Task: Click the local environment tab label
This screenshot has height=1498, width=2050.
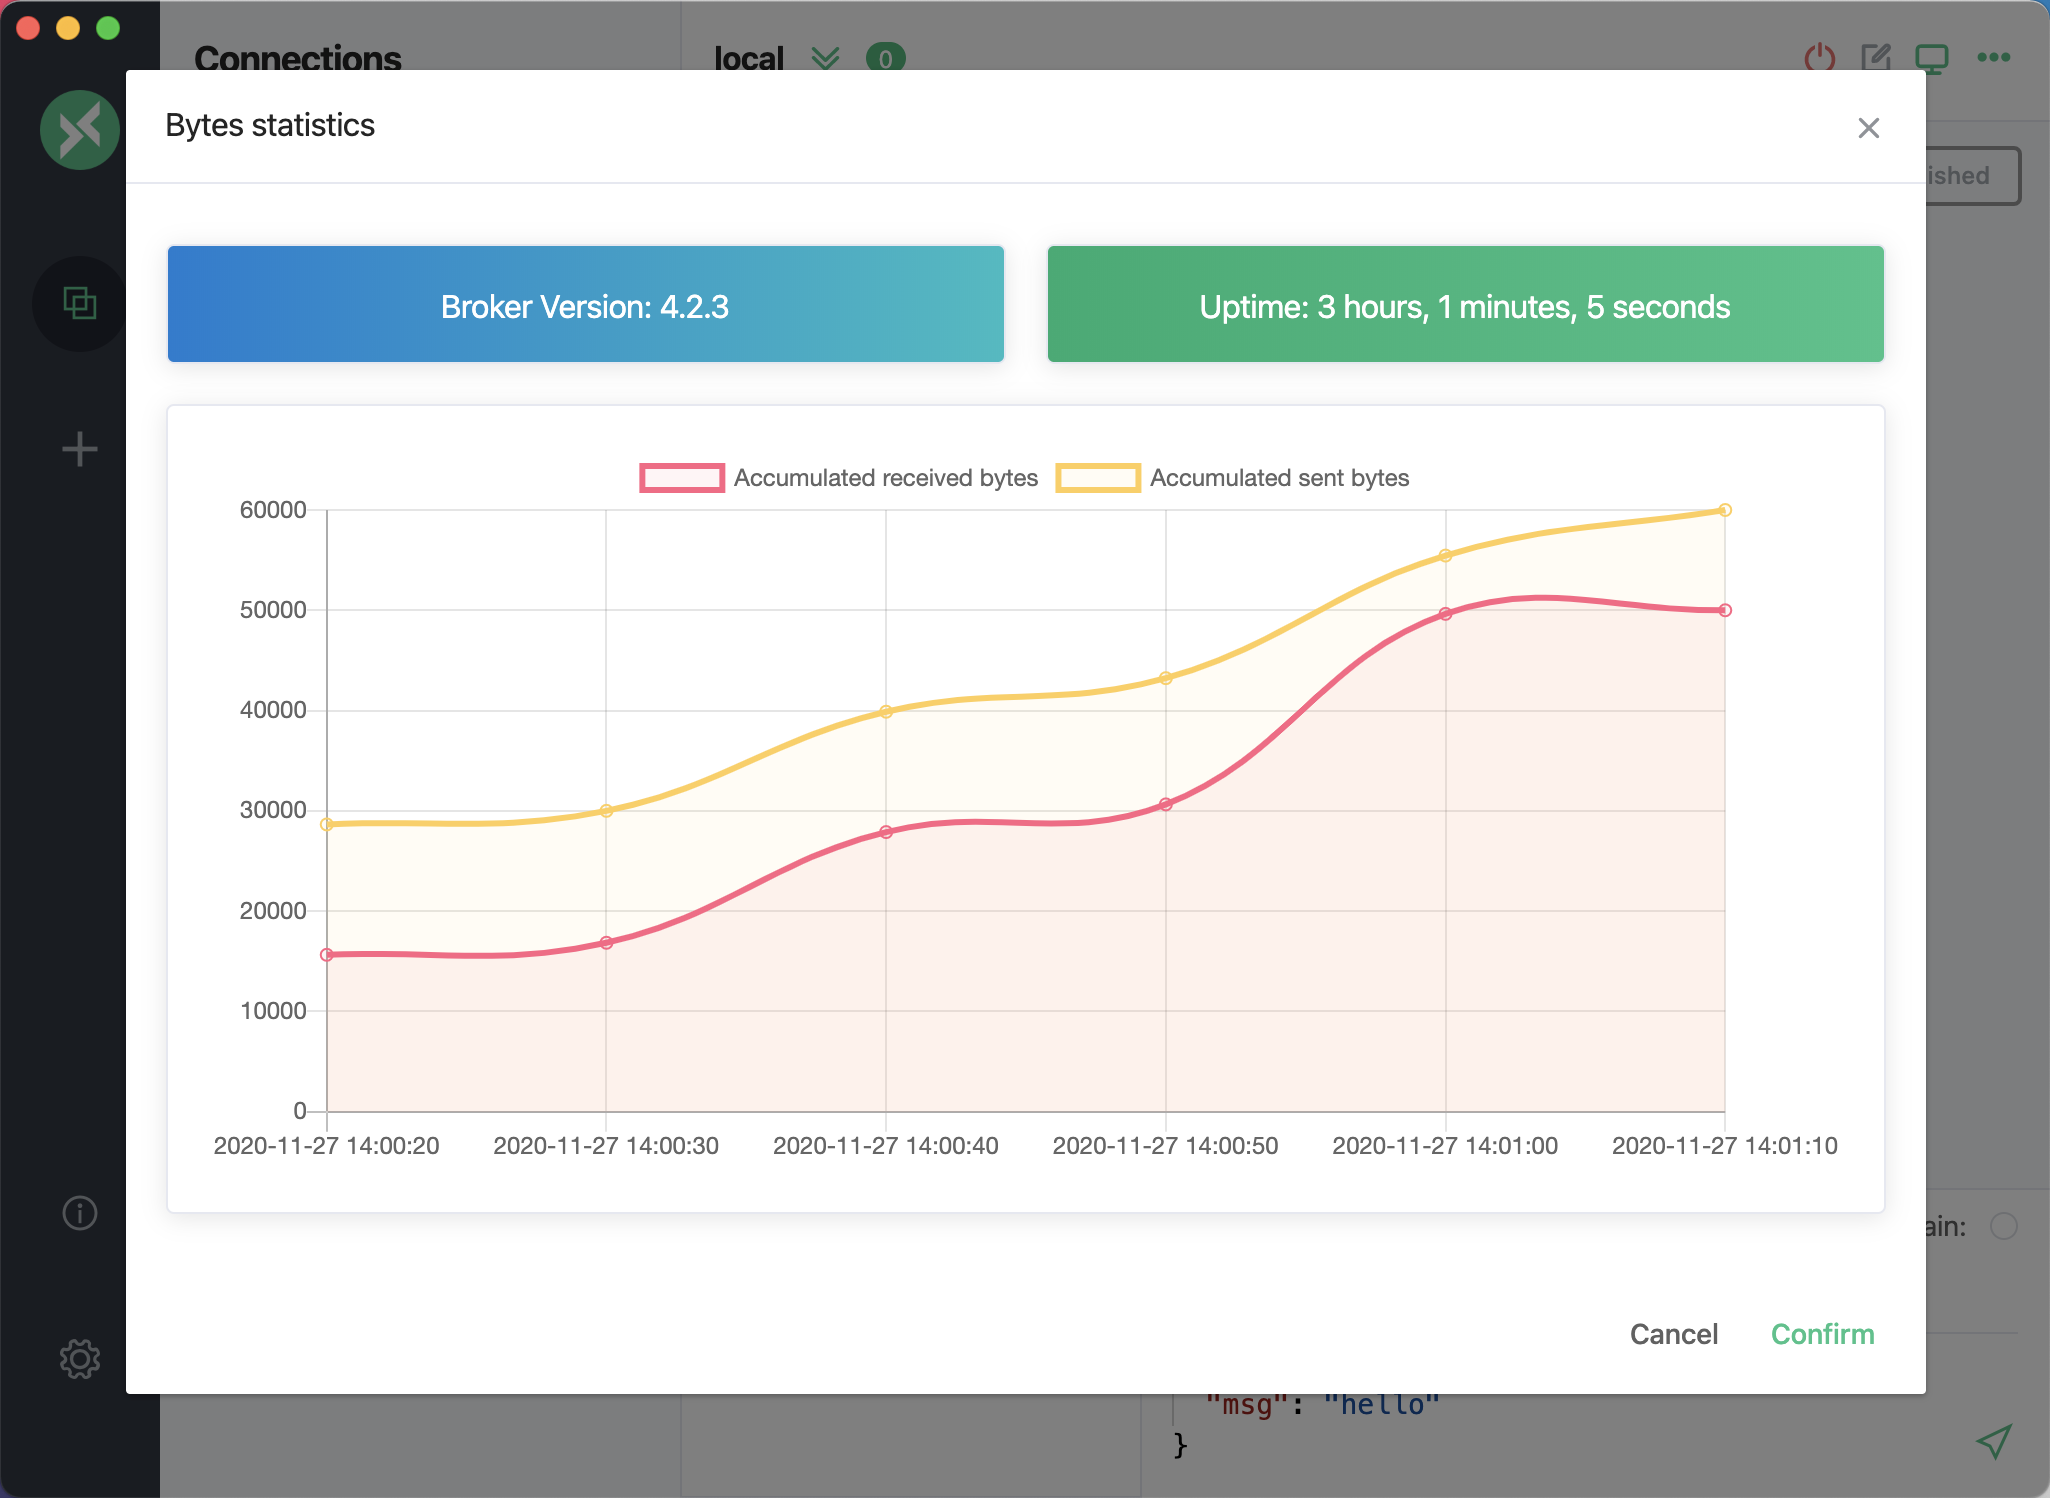Action: (x=748, y=54)
